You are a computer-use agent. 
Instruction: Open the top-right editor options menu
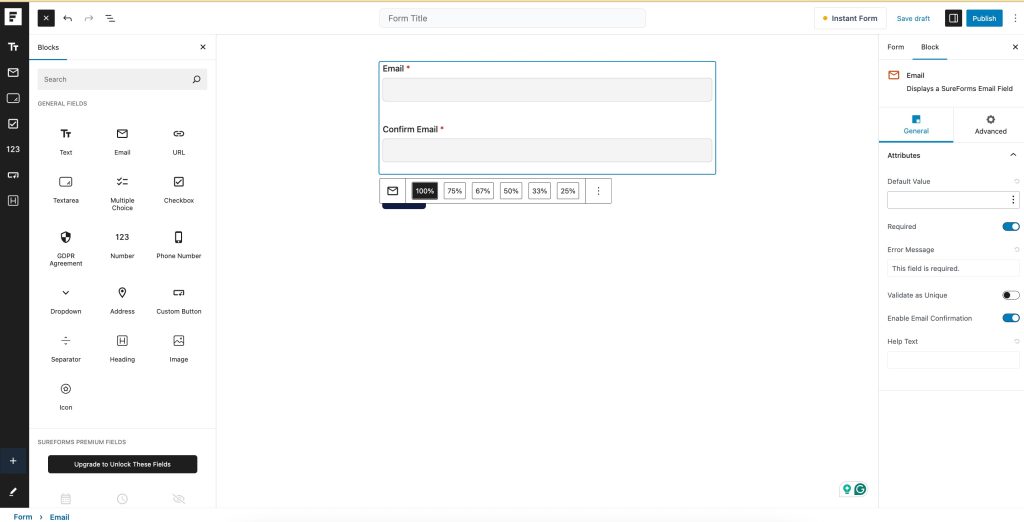point(1015,18)
